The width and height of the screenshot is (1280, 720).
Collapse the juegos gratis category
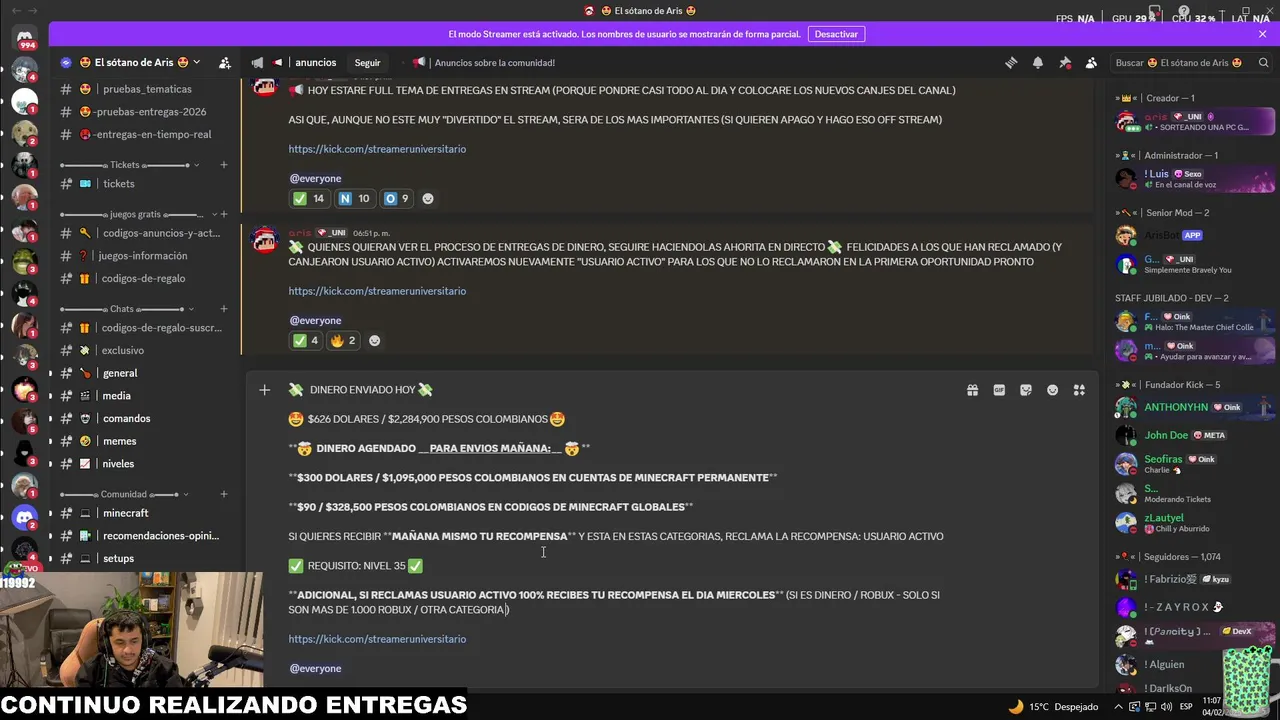tap(141, 214)
